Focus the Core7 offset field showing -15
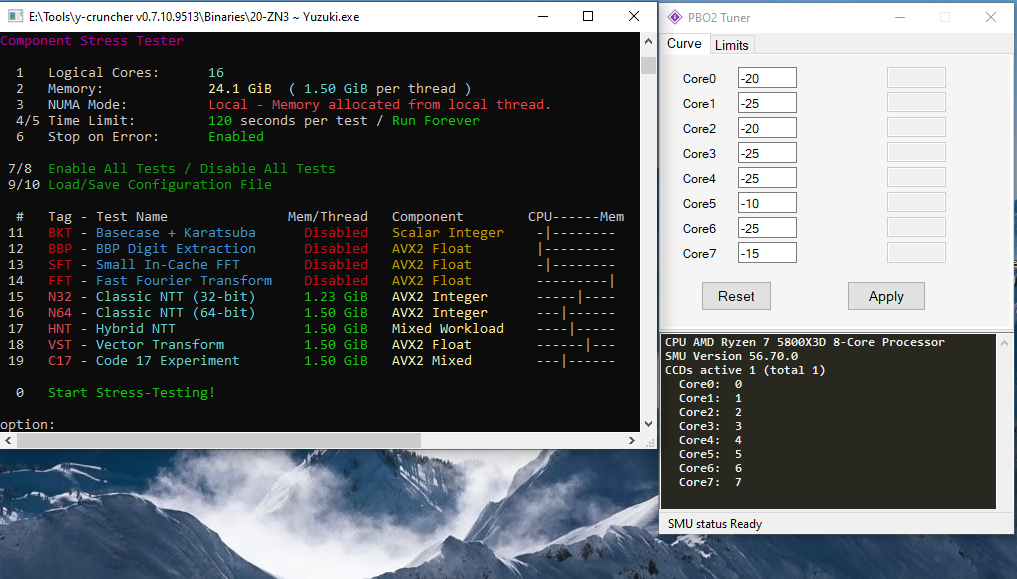1017x579 pixels. (767, 253)
